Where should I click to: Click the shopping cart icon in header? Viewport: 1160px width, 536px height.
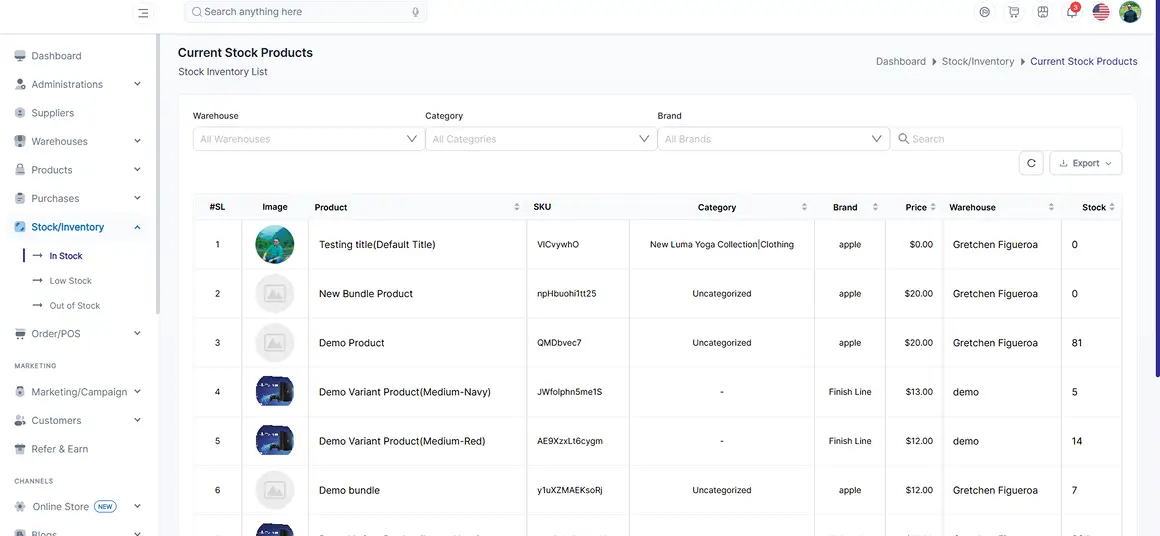click(1014, 12)
